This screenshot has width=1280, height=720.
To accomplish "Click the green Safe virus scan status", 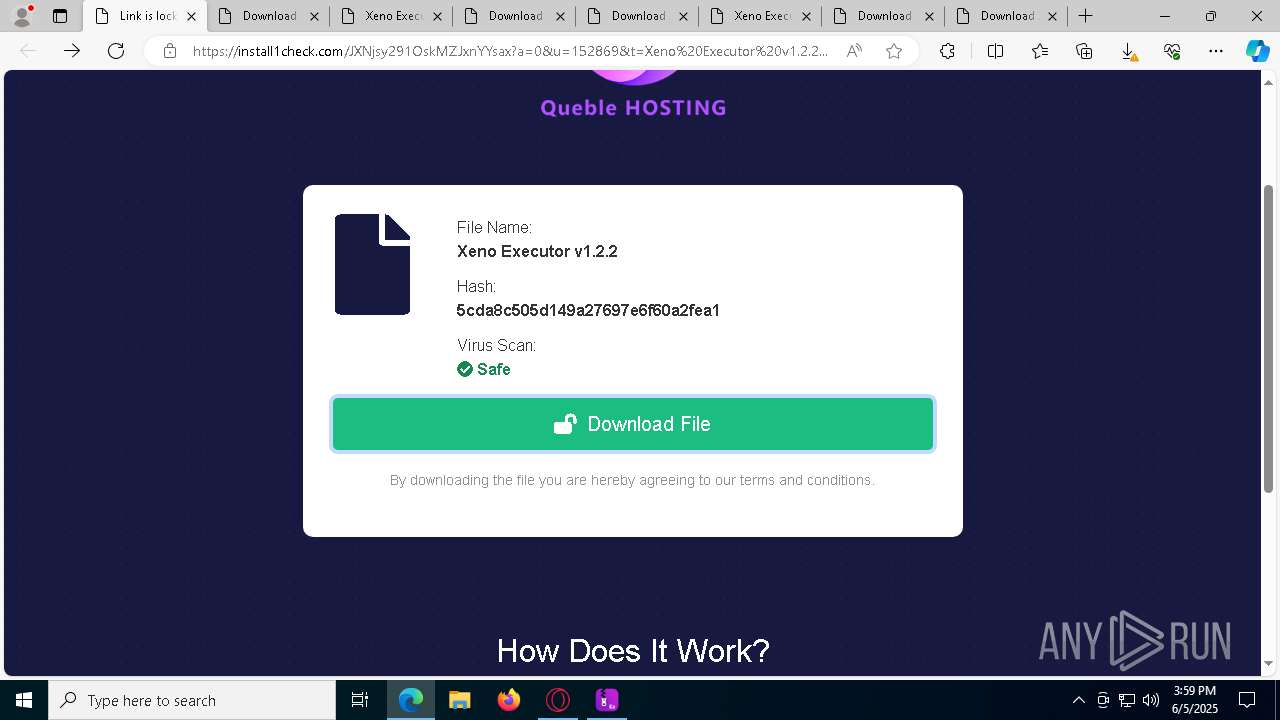I will click(x=484, y=369).
